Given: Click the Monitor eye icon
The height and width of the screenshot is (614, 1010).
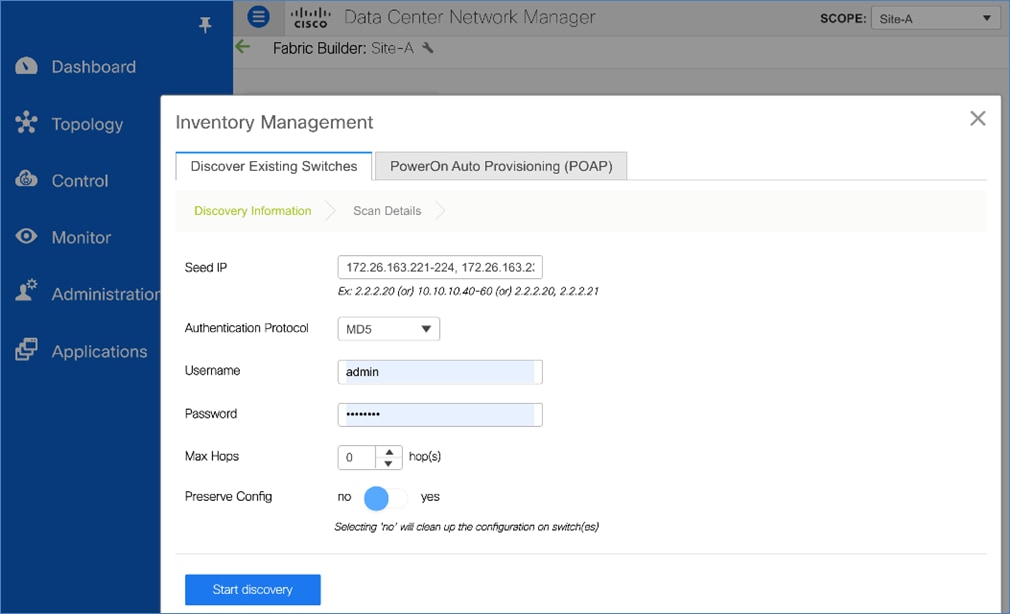Looking at the screenshot, I should coord(26,236).
